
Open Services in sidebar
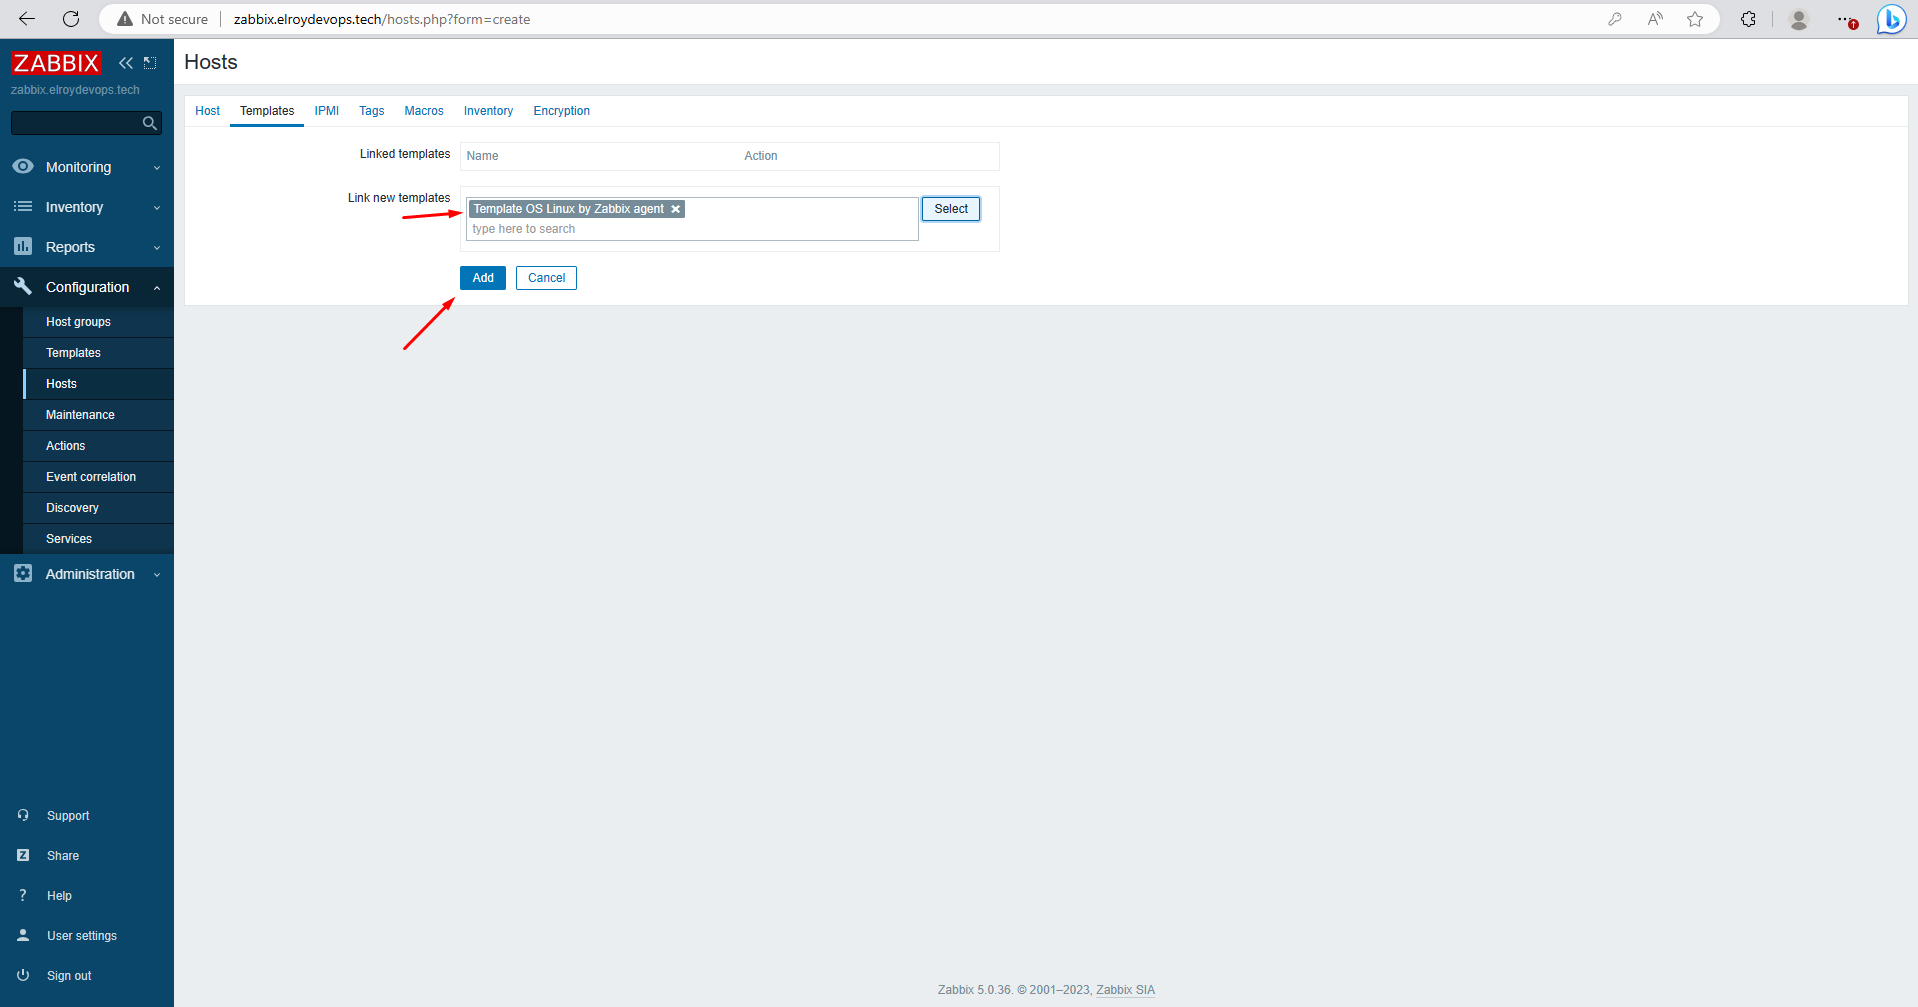98,539
